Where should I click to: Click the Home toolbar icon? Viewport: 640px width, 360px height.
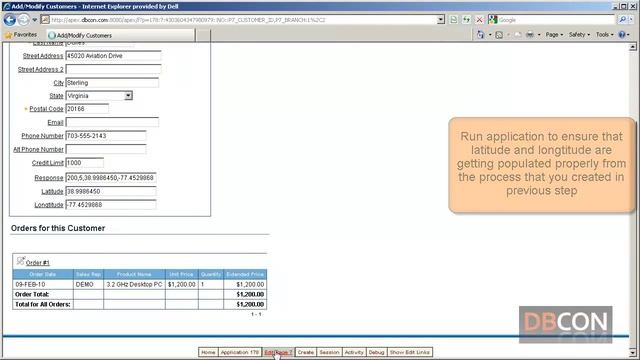point(480,35)
